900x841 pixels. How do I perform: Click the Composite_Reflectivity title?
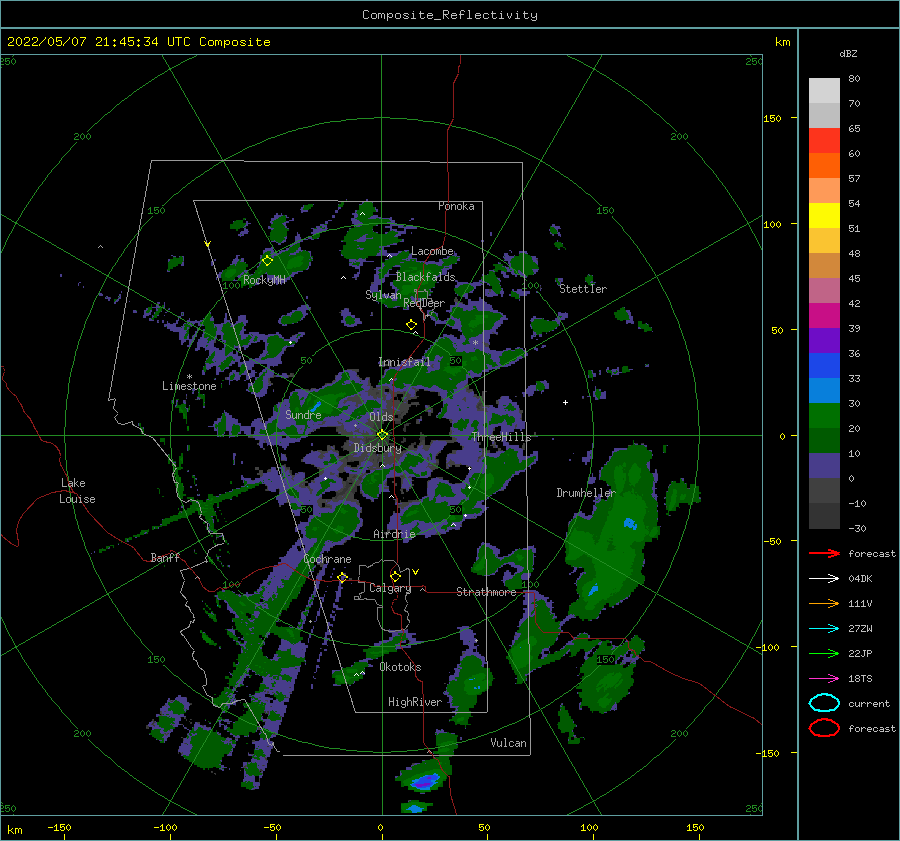449,15
